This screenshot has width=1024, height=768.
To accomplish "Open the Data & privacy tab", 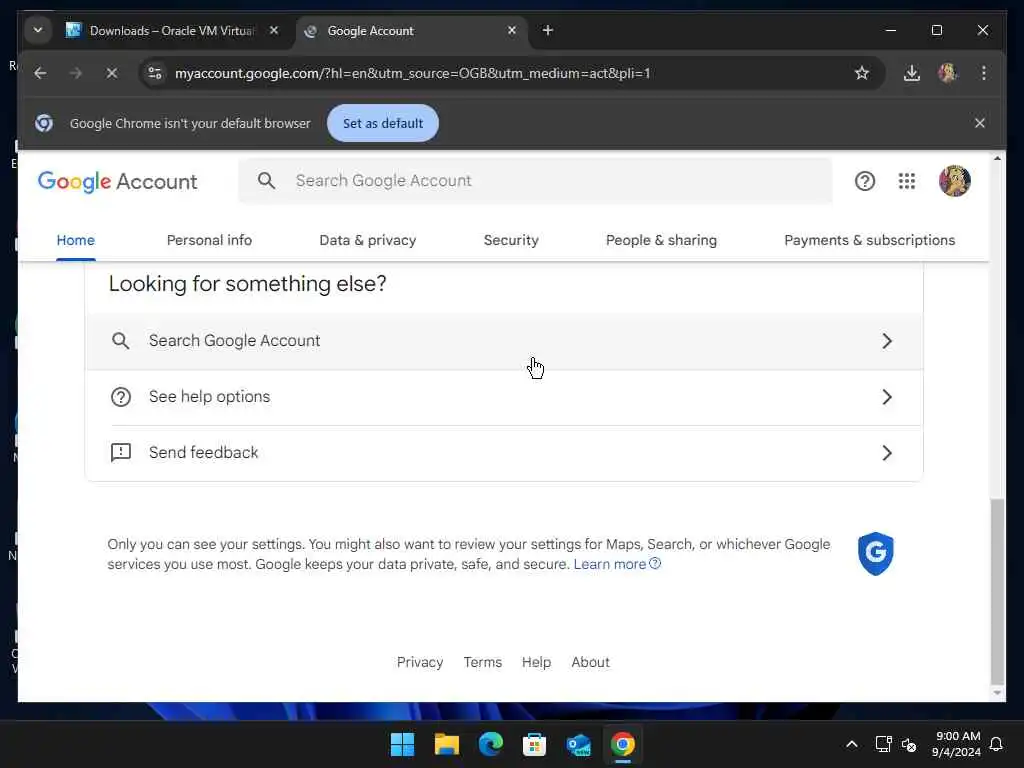I will click(368, 240).
